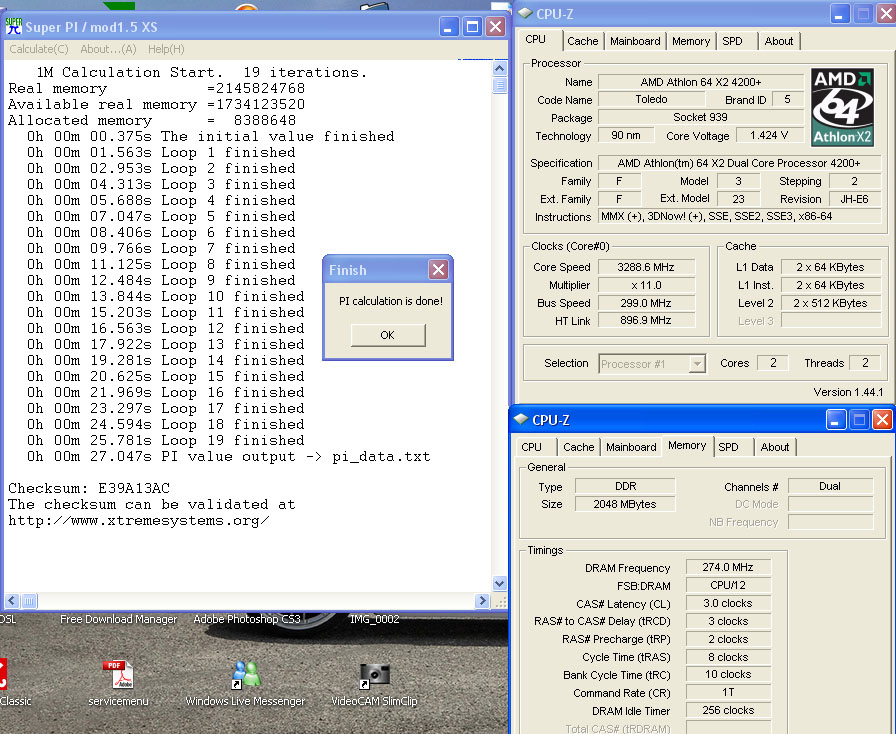Click the Bus Speed value 299.0 MHz
Viewport: 896px width, 734px height.
(x=646, y=303)
